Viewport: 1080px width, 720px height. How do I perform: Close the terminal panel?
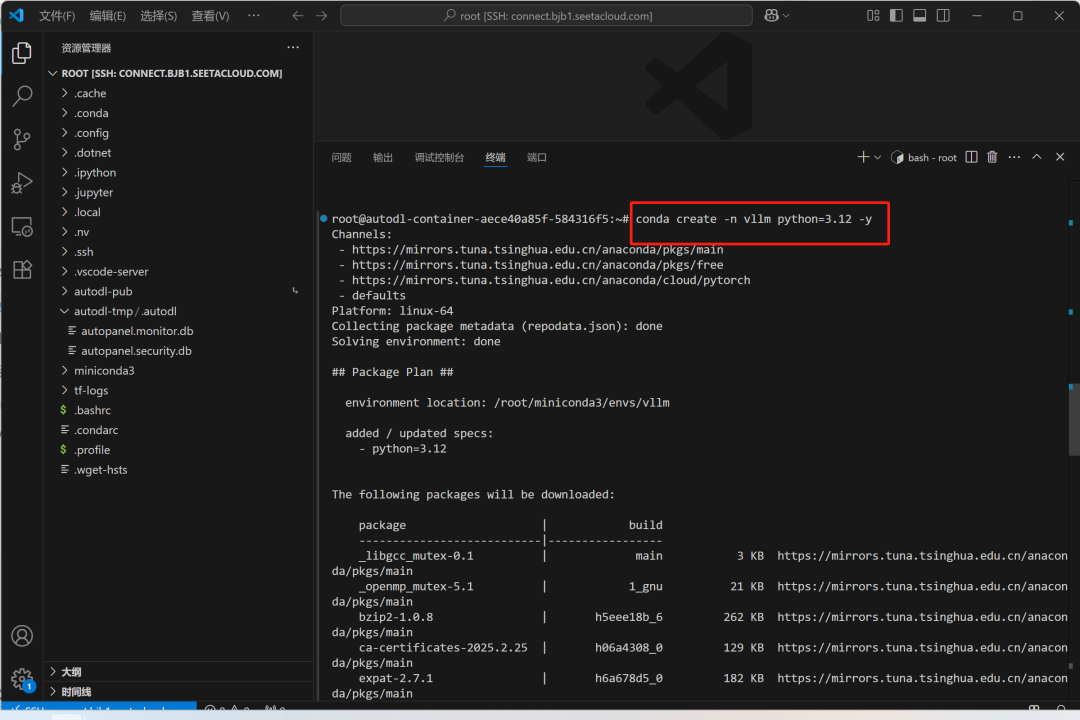1060,157
